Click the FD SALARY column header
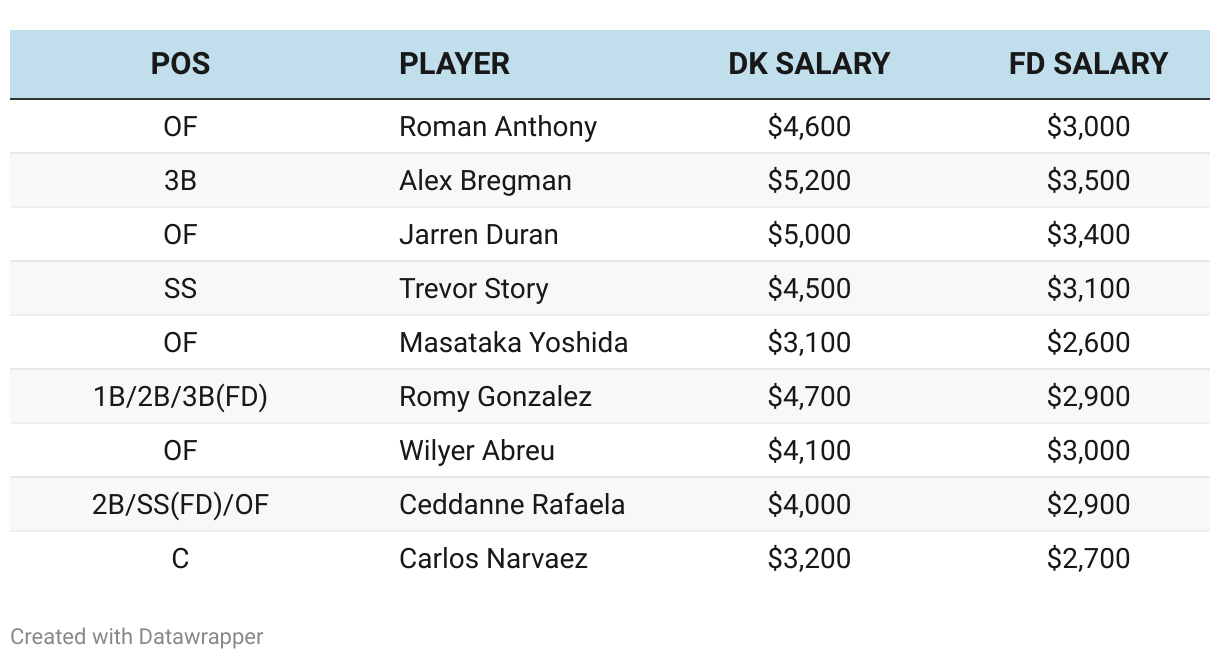This screenshot has height=660, width=1220. click(x=1088, y=64)
